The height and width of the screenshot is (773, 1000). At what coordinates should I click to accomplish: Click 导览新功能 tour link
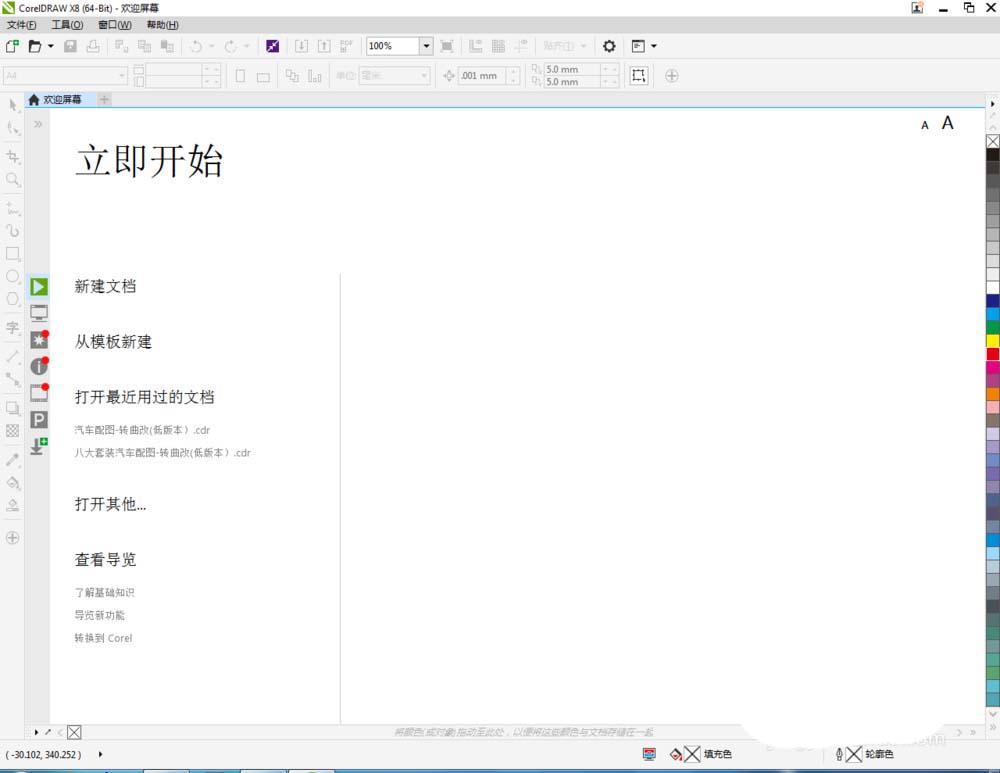point(99,615)
